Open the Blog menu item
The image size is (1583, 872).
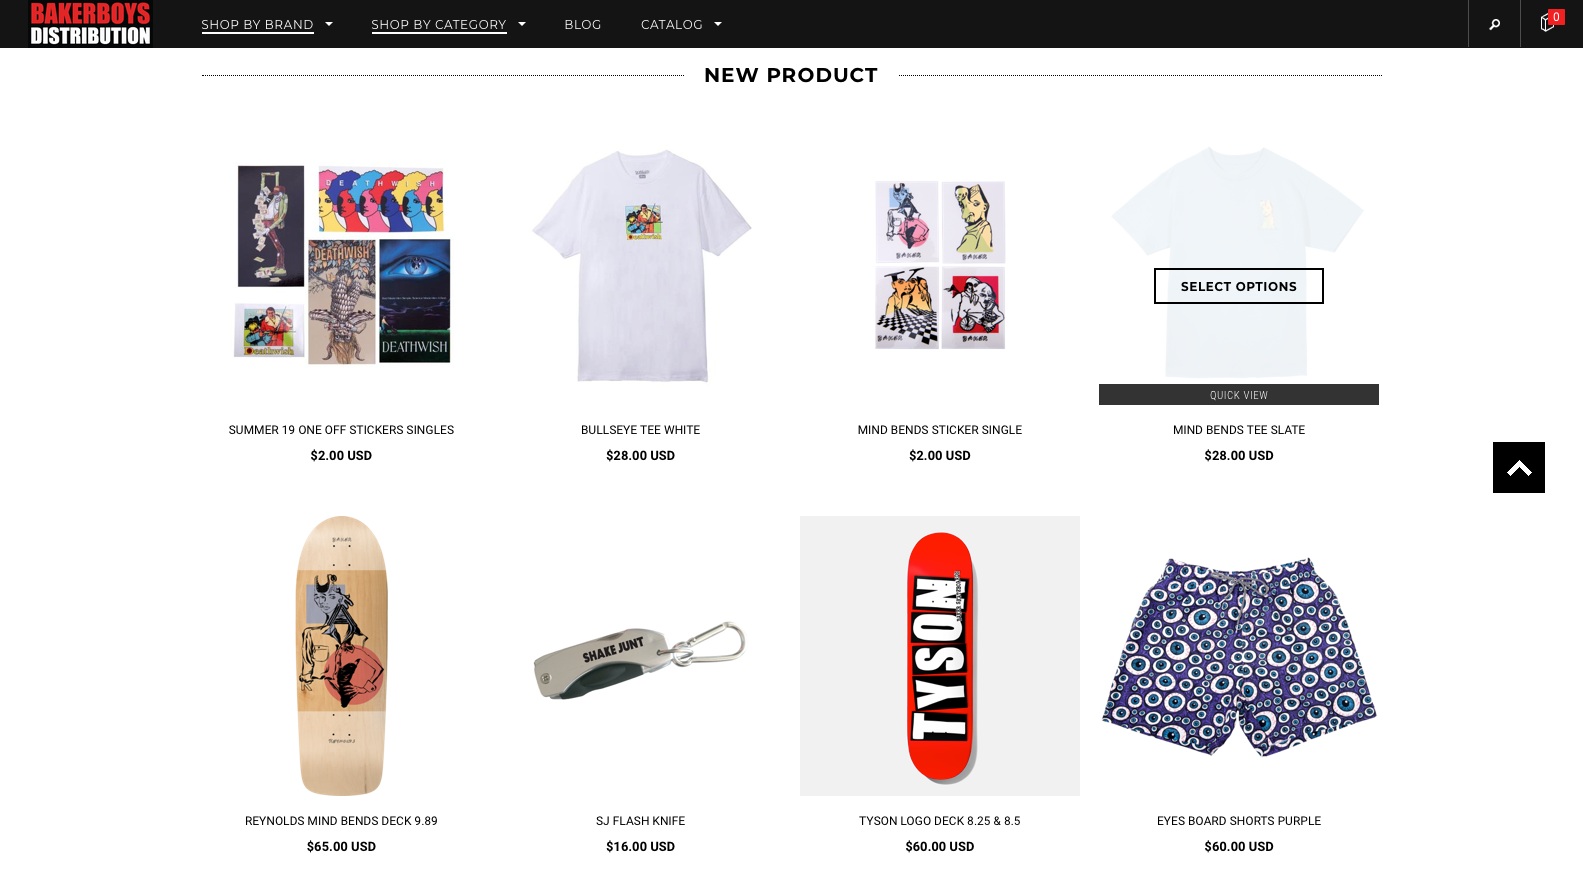pos(583,24)
